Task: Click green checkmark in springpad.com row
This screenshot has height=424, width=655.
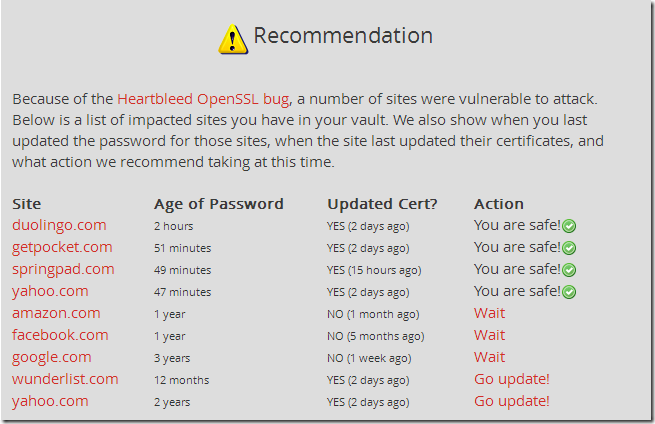Action: tap(569, 271)
